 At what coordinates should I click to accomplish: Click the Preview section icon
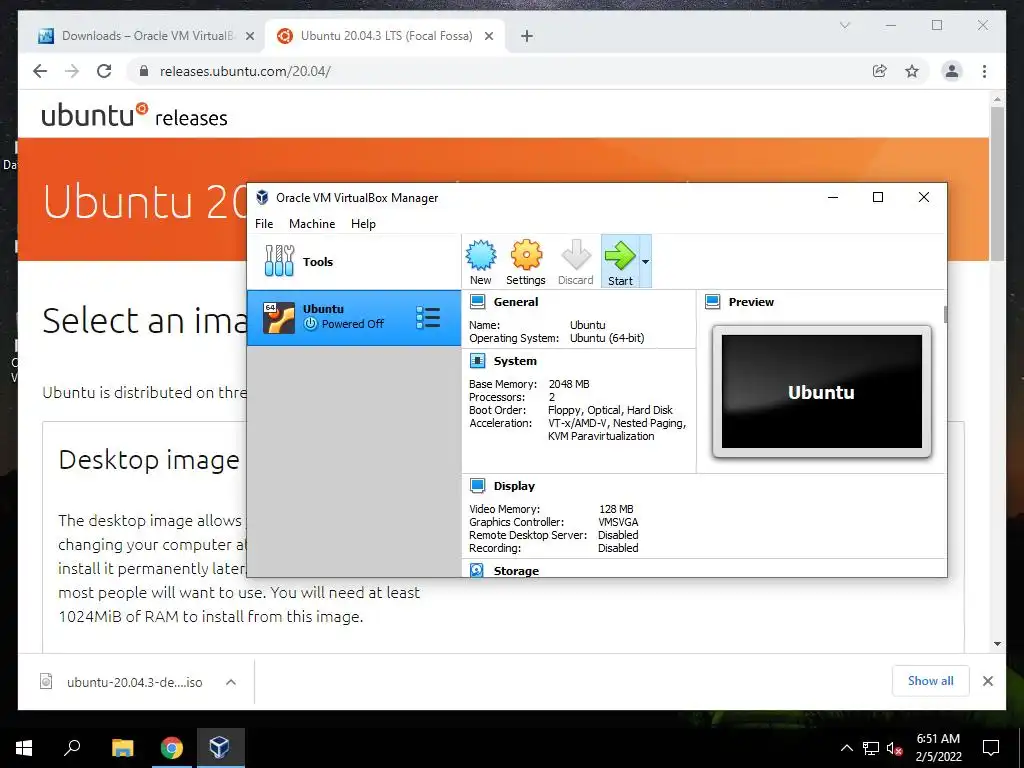click(712, 302)
